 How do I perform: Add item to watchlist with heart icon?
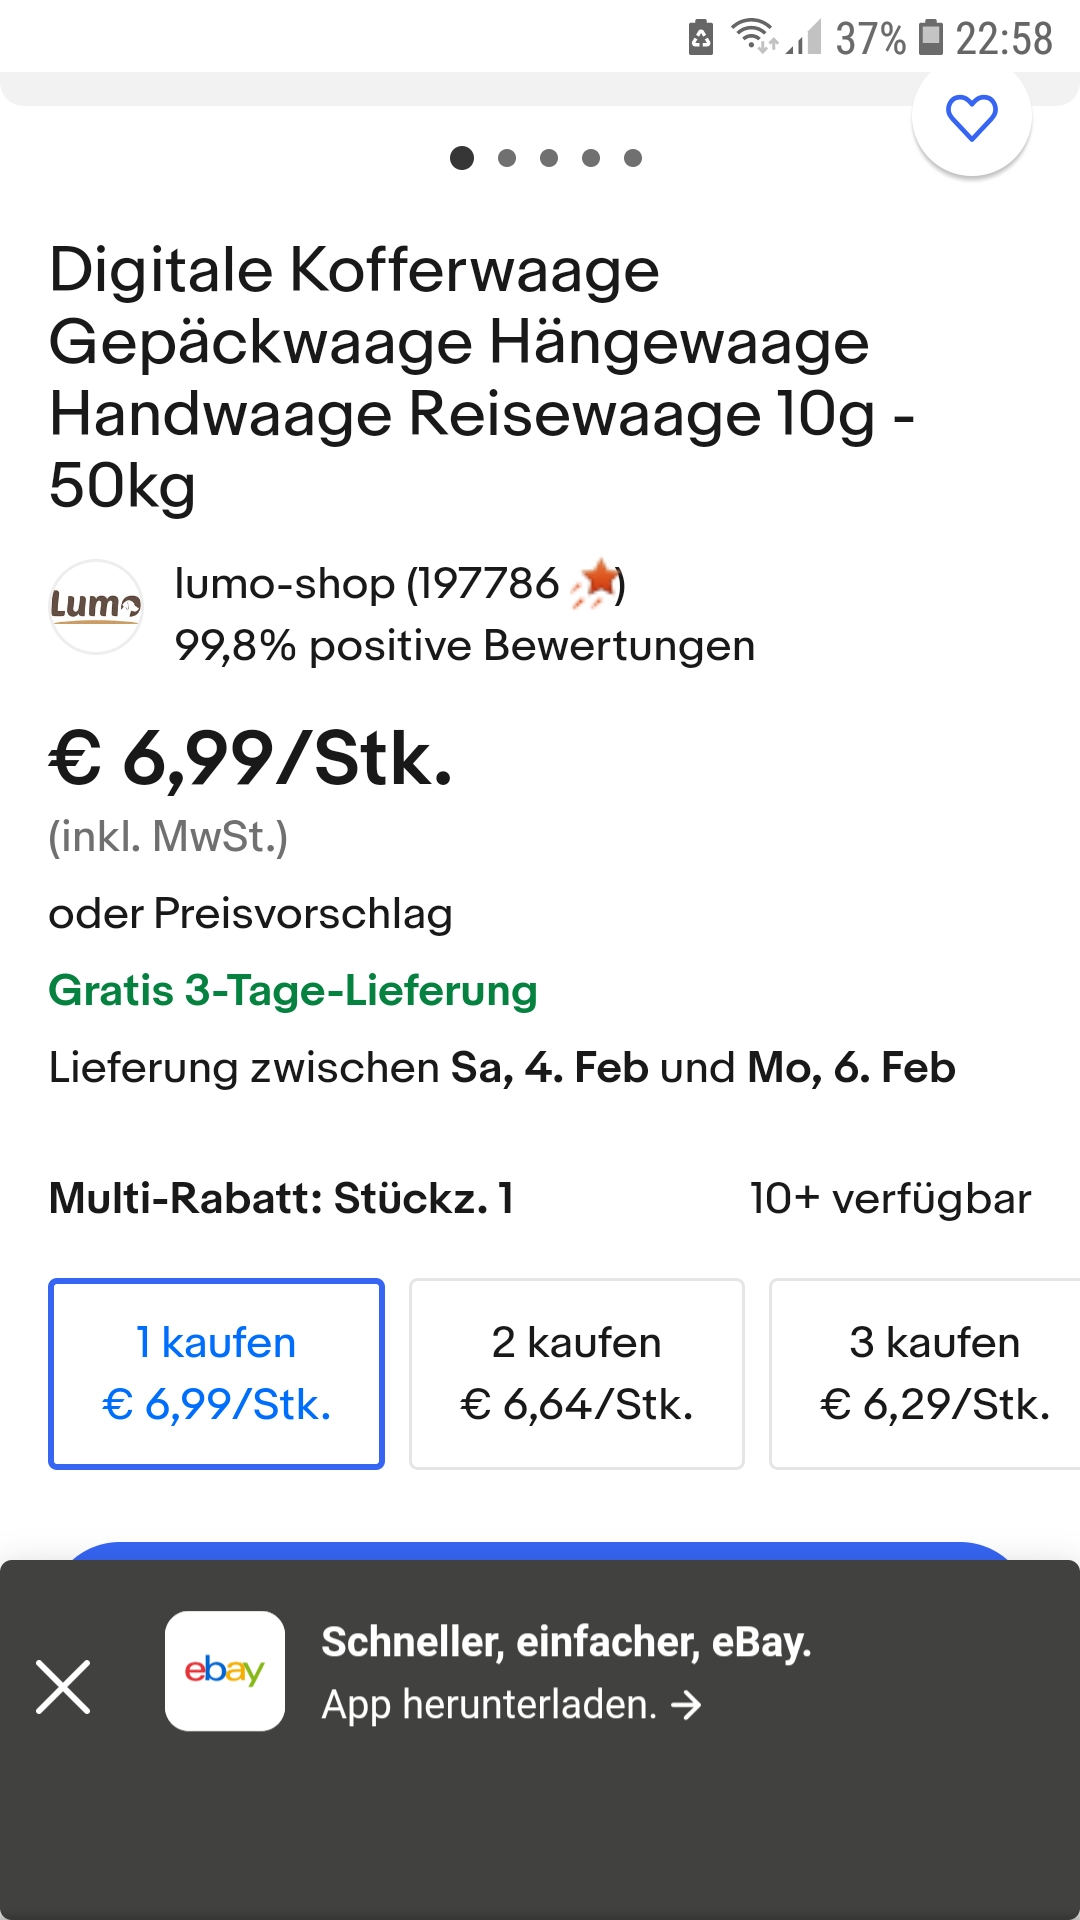[x=971, y=118]
